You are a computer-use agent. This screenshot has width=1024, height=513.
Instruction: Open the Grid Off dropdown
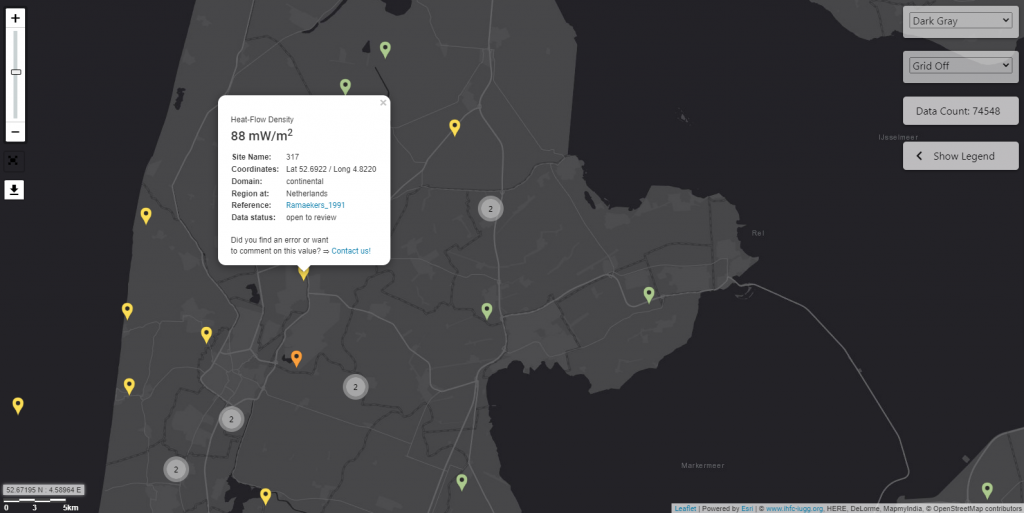coord(961,66)
